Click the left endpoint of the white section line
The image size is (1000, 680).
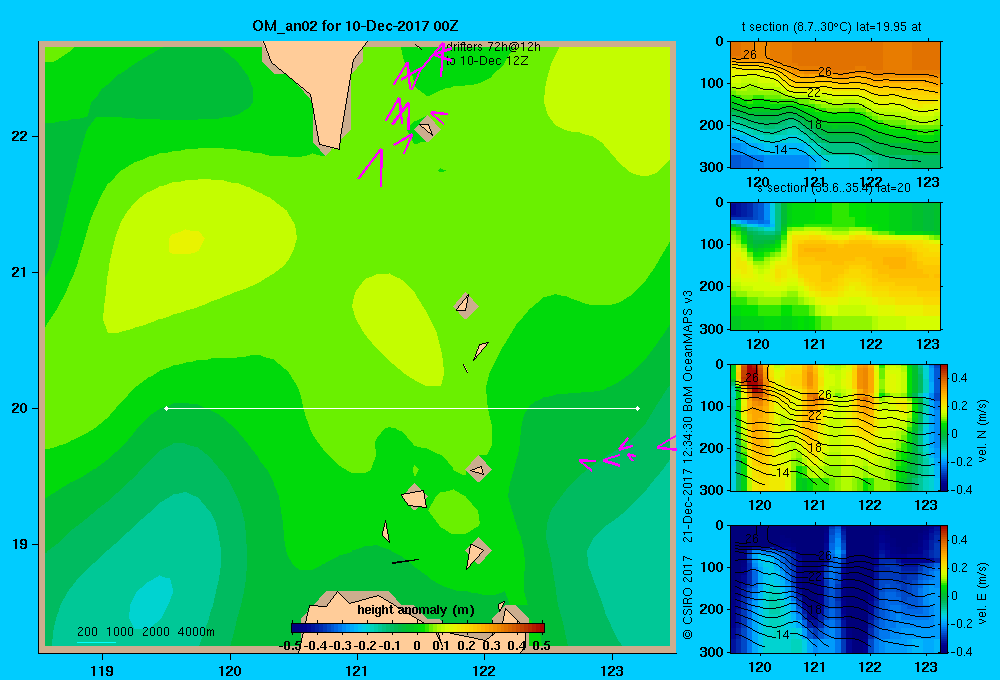click(166, 408)
